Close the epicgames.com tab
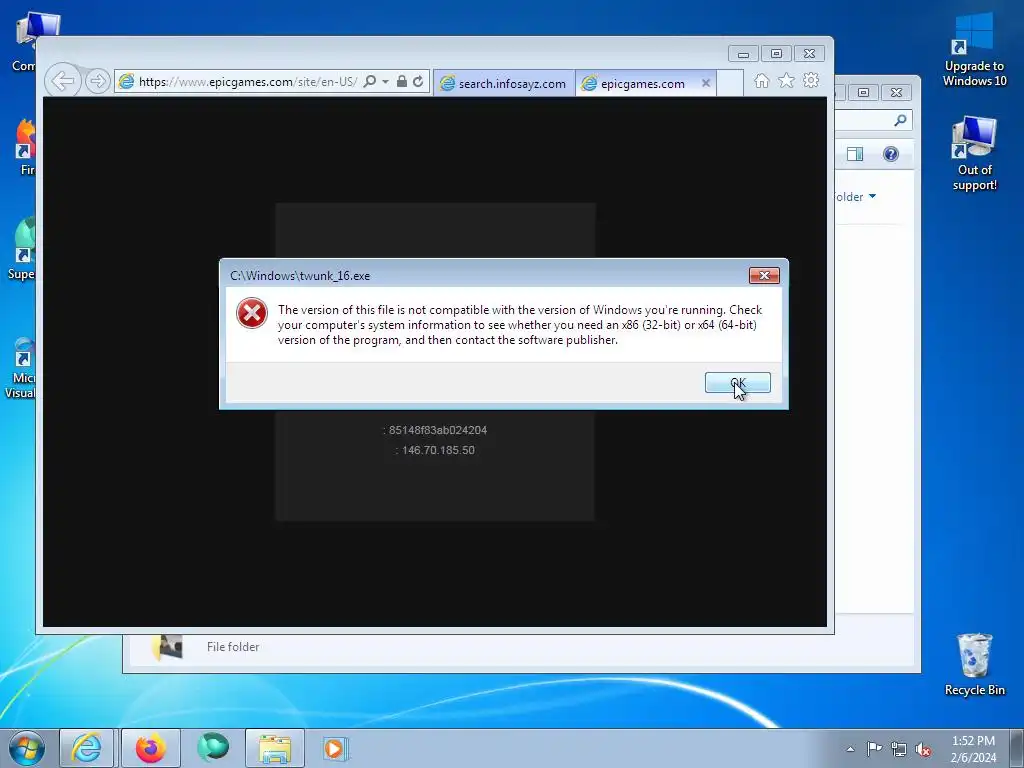This screenshot has height=768, width=1024. click(706, 83)
